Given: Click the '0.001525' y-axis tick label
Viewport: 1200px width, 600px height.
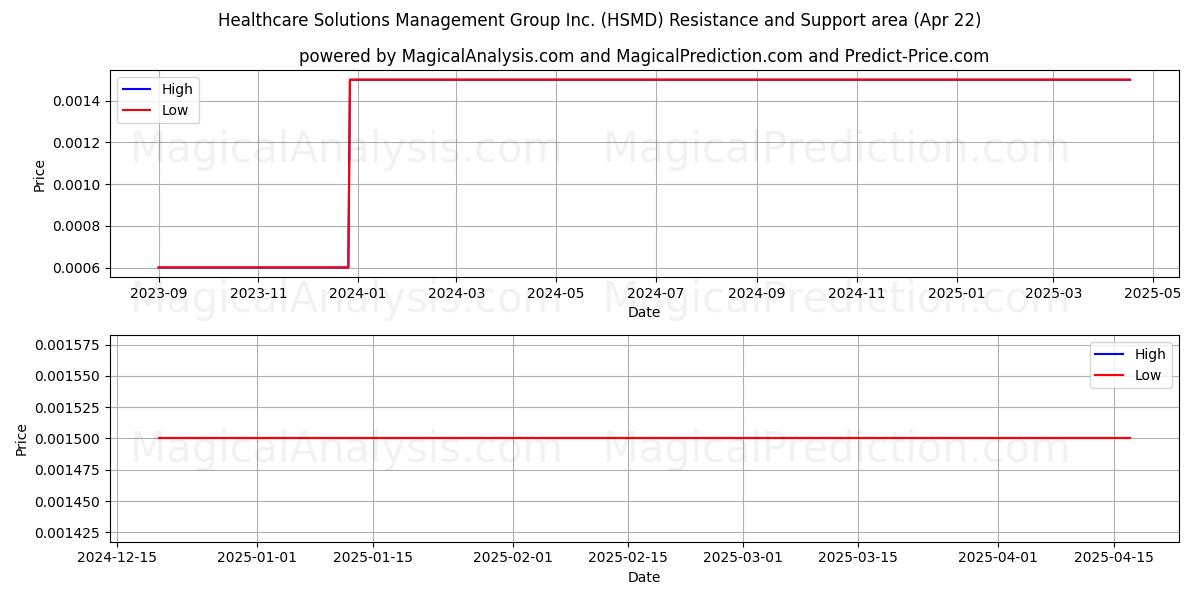Looking at the screenshot, I should click(69, 407).
